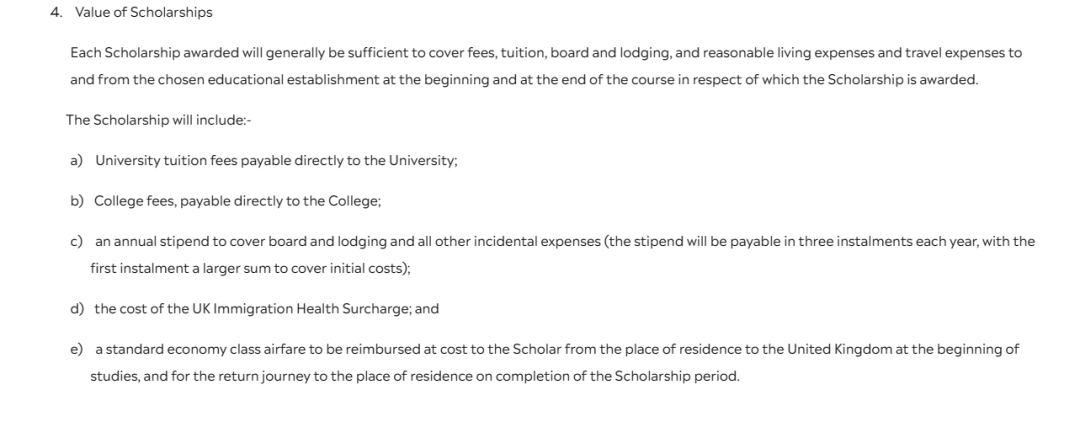Click 'studies, and for the return journey' line

pos(415,377)
